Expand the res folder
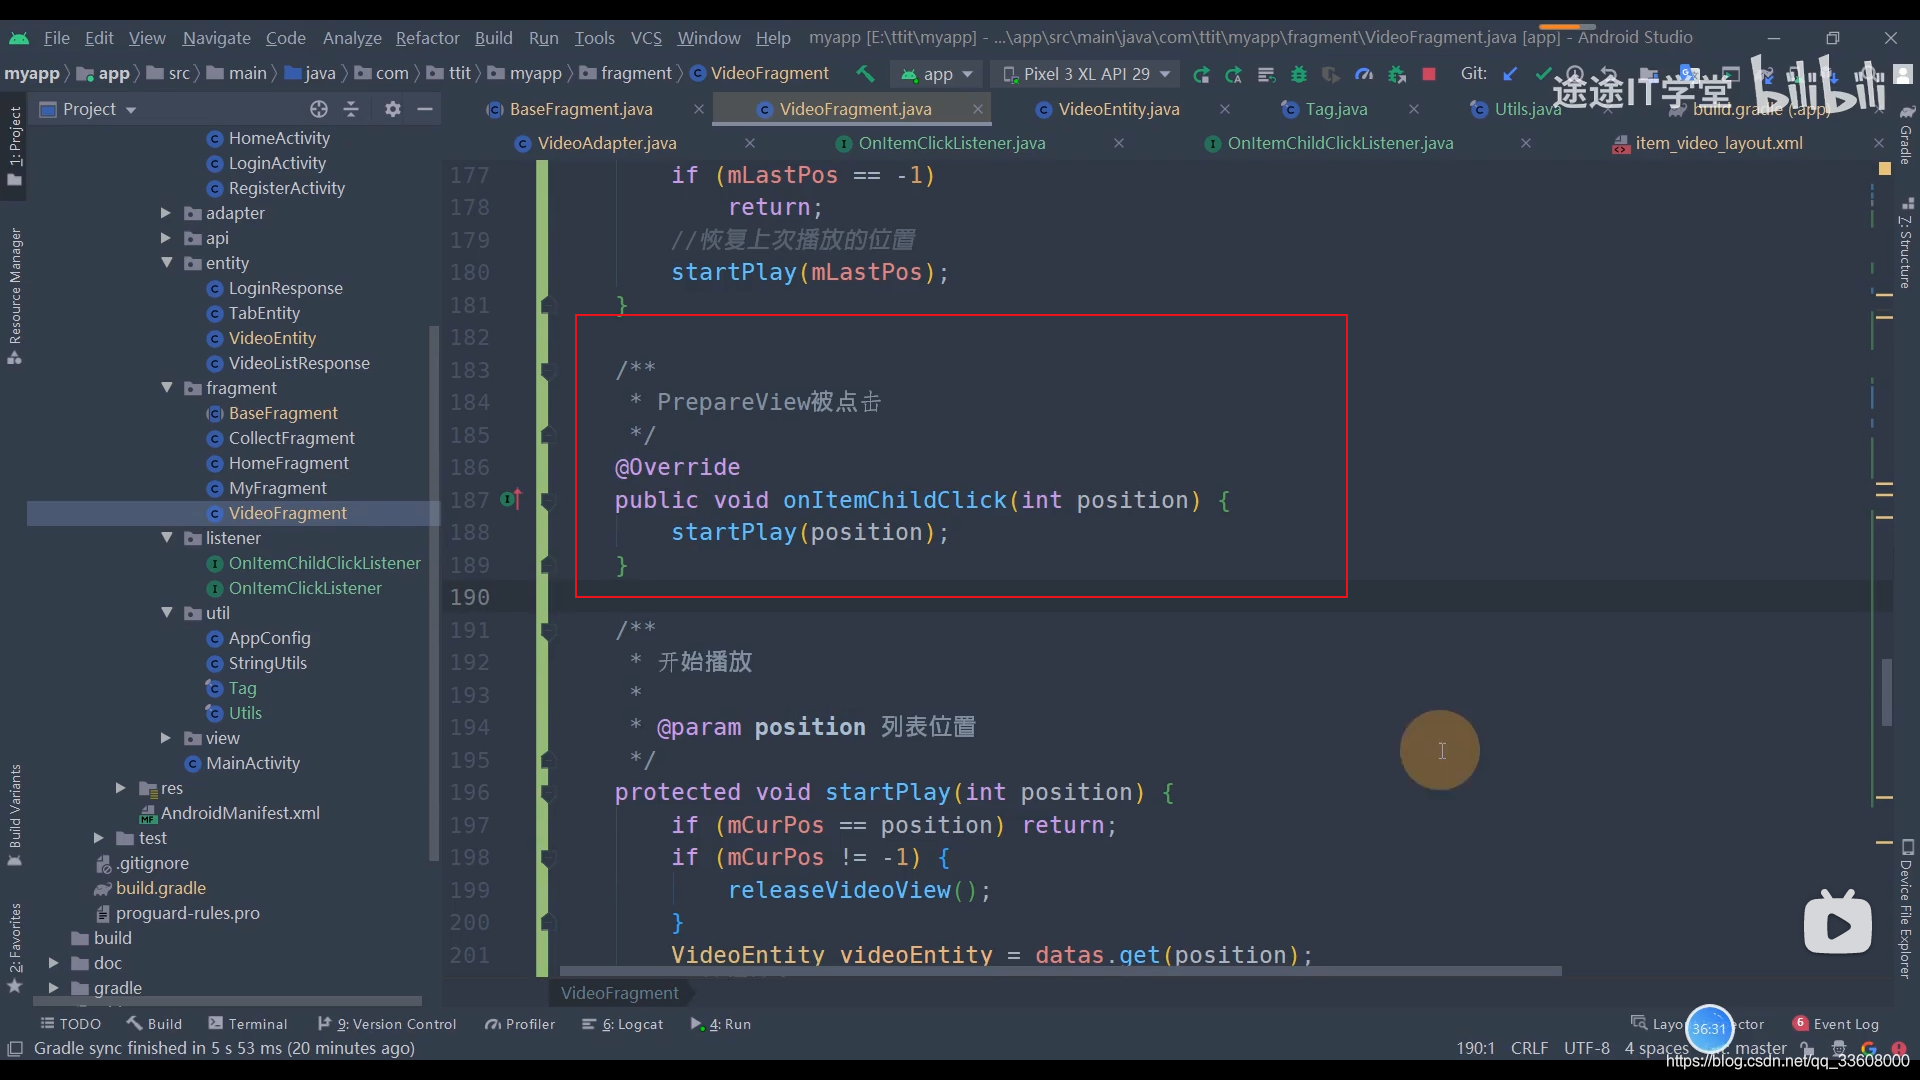The width and height of the screenshot is (1920, 1080). coord(120,787)
